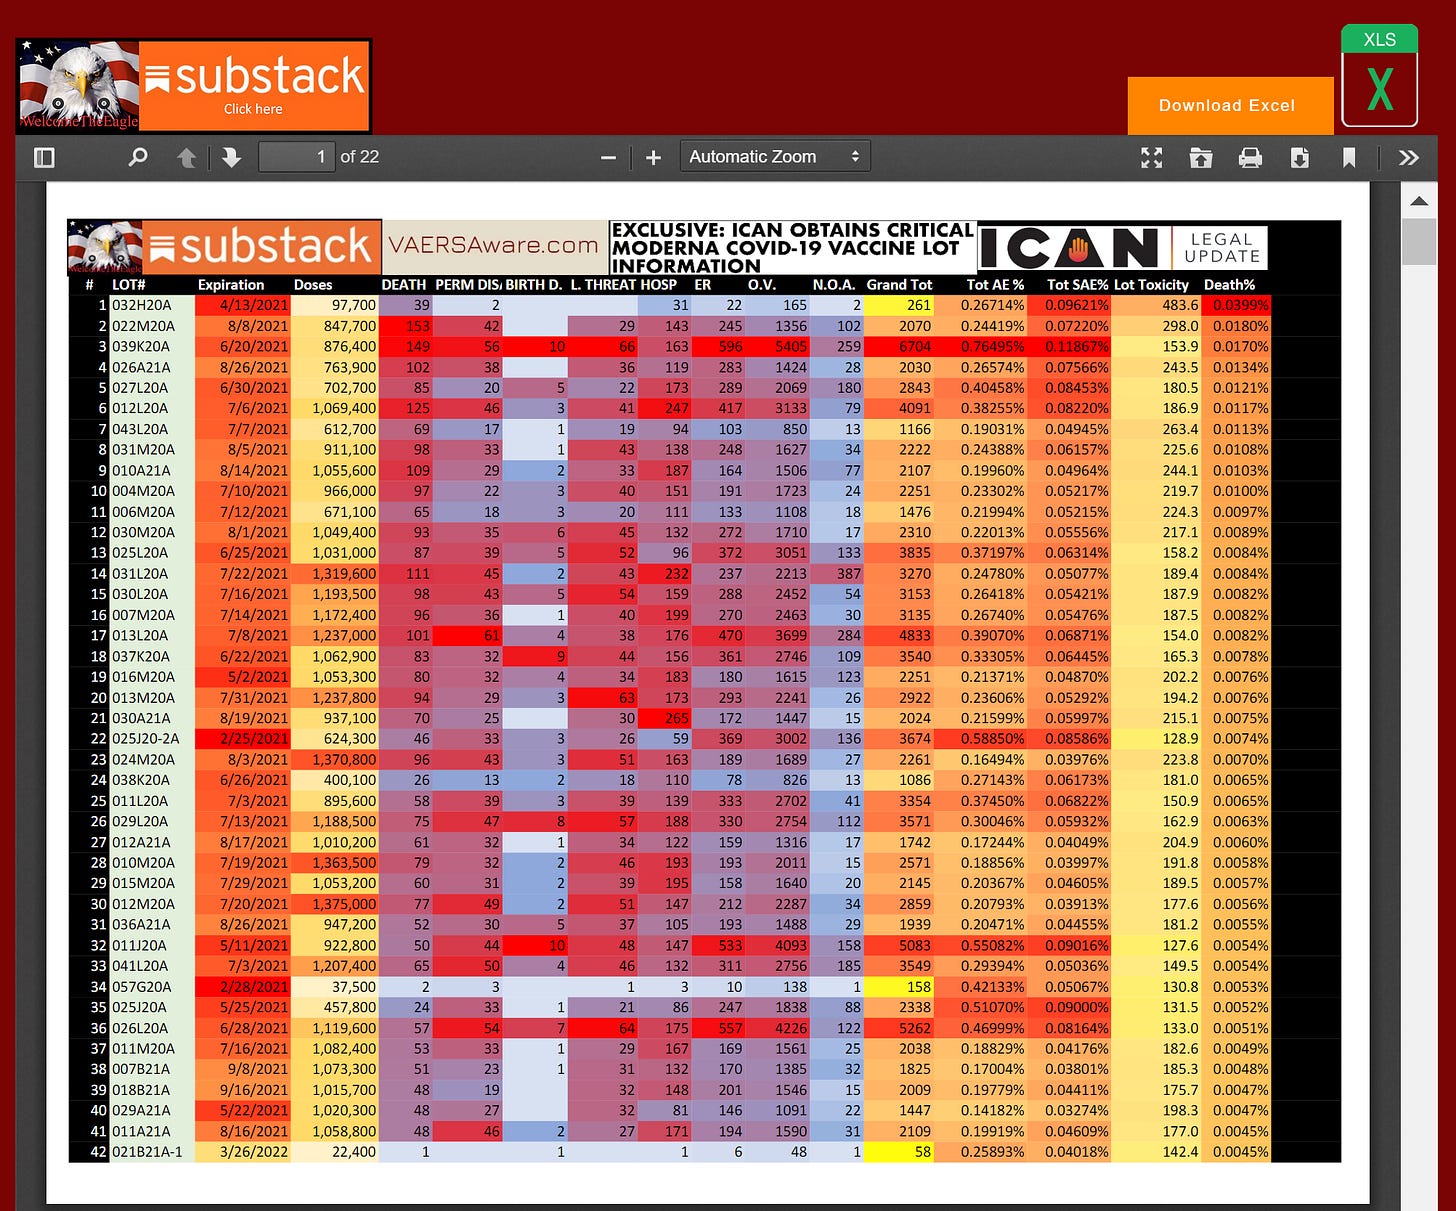Click the Tot AE % column header
Image resolution: width=1456 pixels, height=1211 pixels.
click(995, 285)
